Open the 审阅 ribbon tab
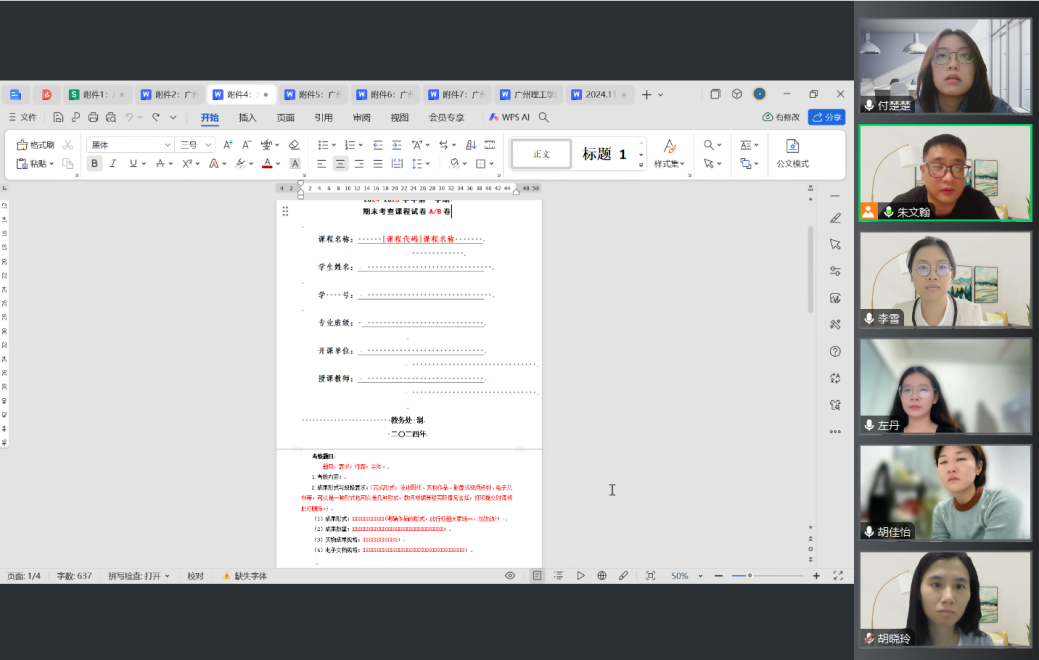 [x=361, y=117]
